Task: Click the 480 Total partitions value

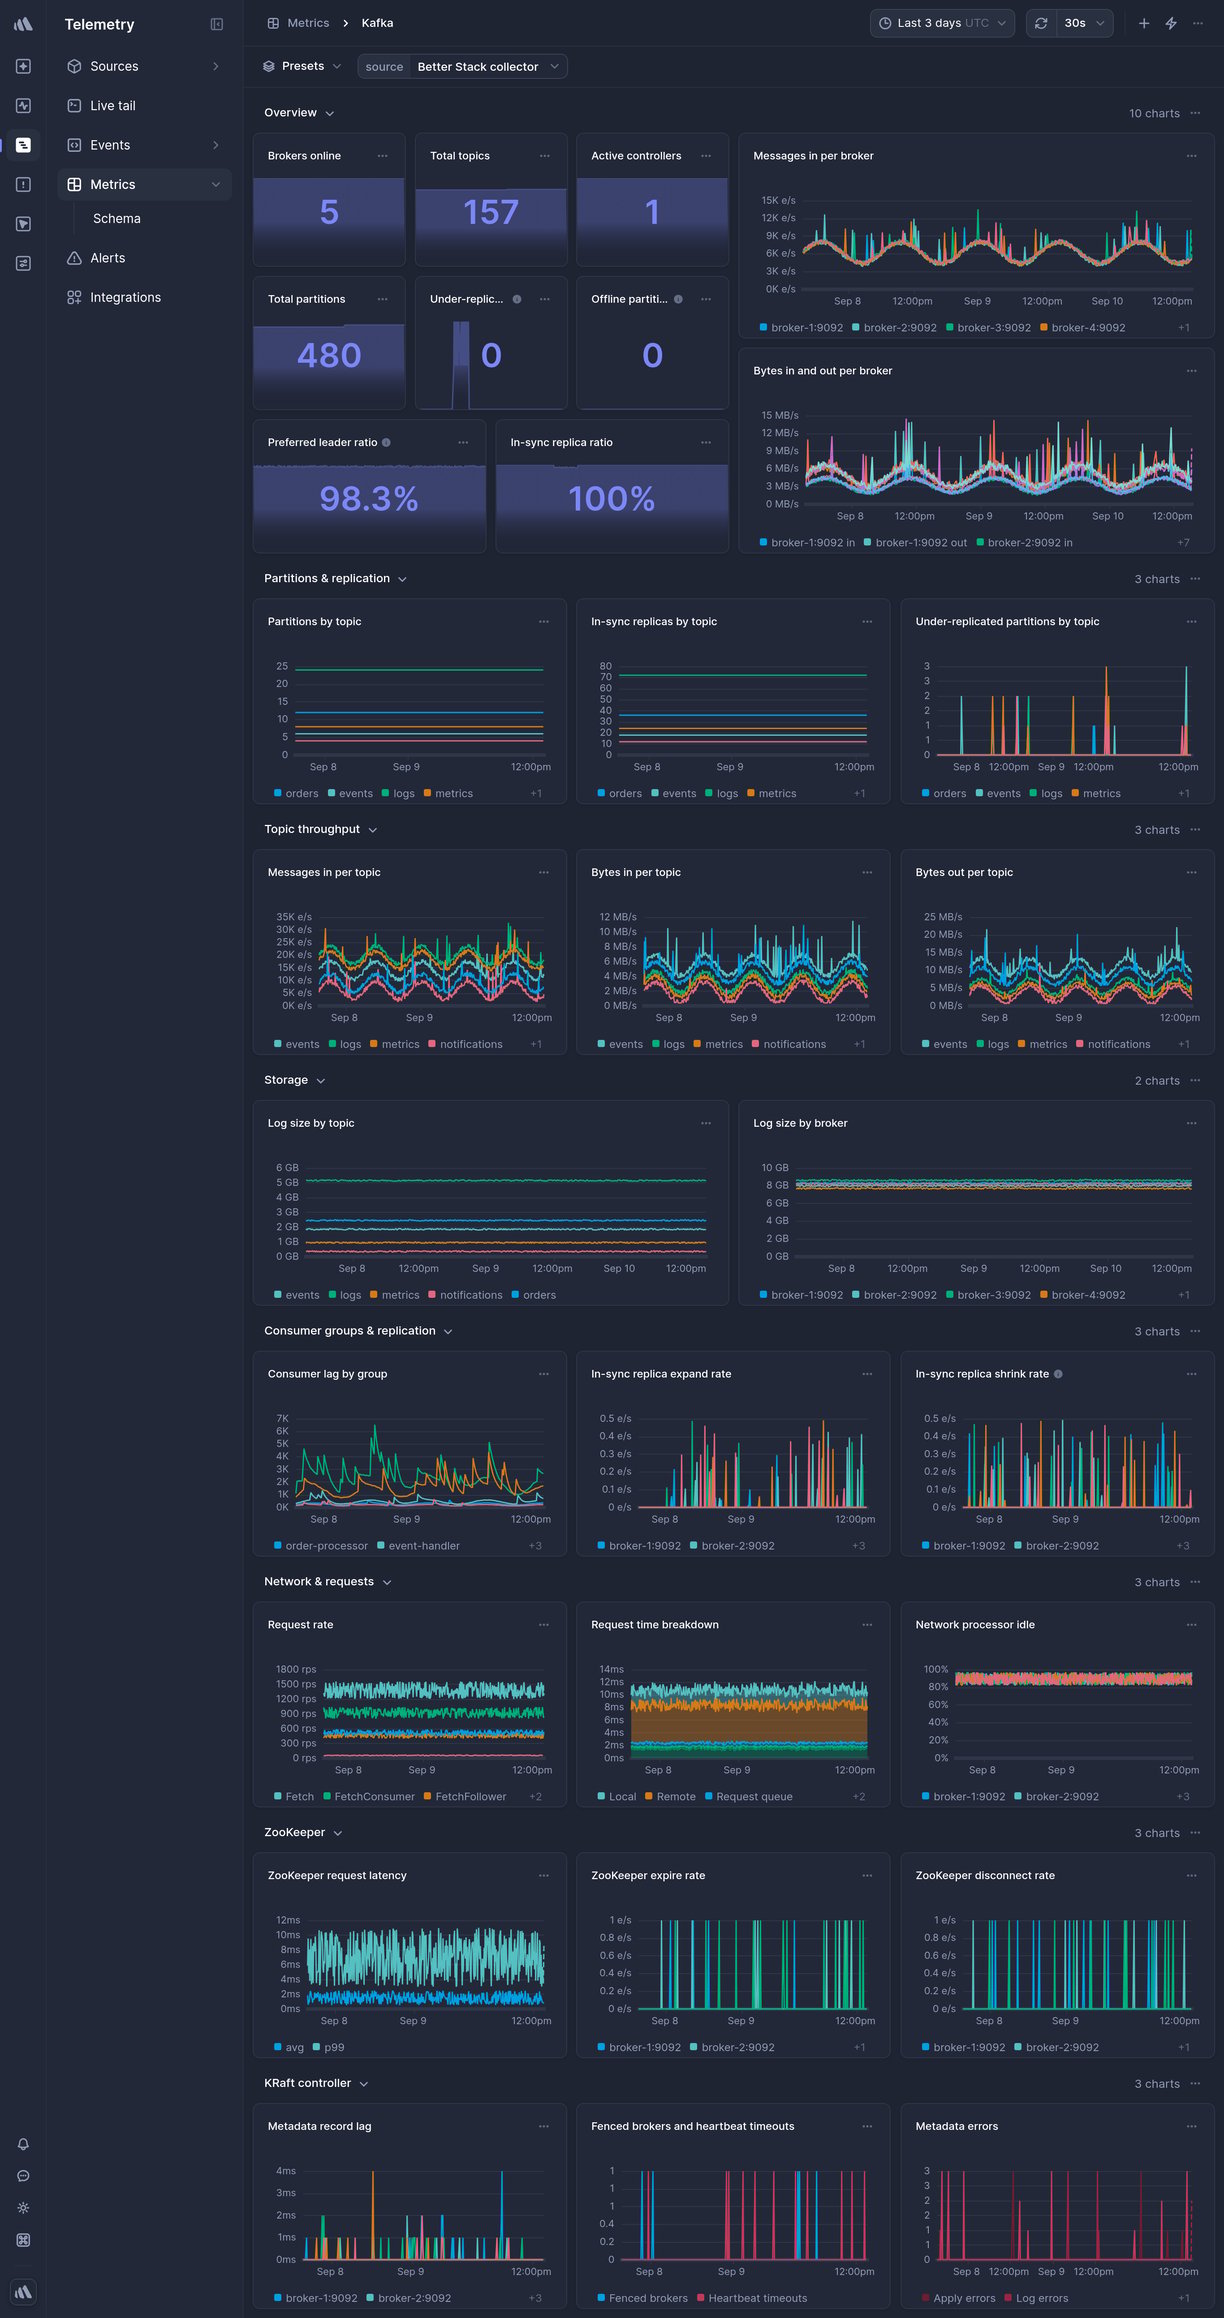Action: point(329,356)
